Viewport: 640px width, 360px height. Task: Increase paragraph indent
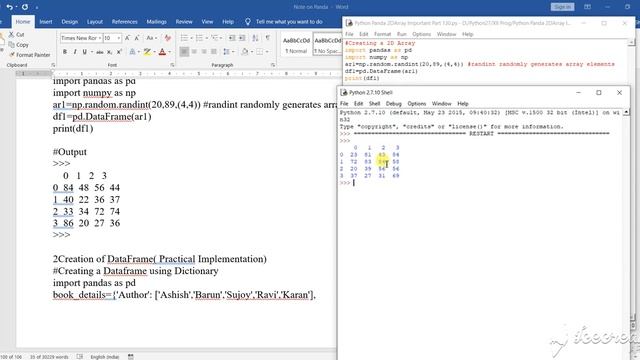click(242, 38)
